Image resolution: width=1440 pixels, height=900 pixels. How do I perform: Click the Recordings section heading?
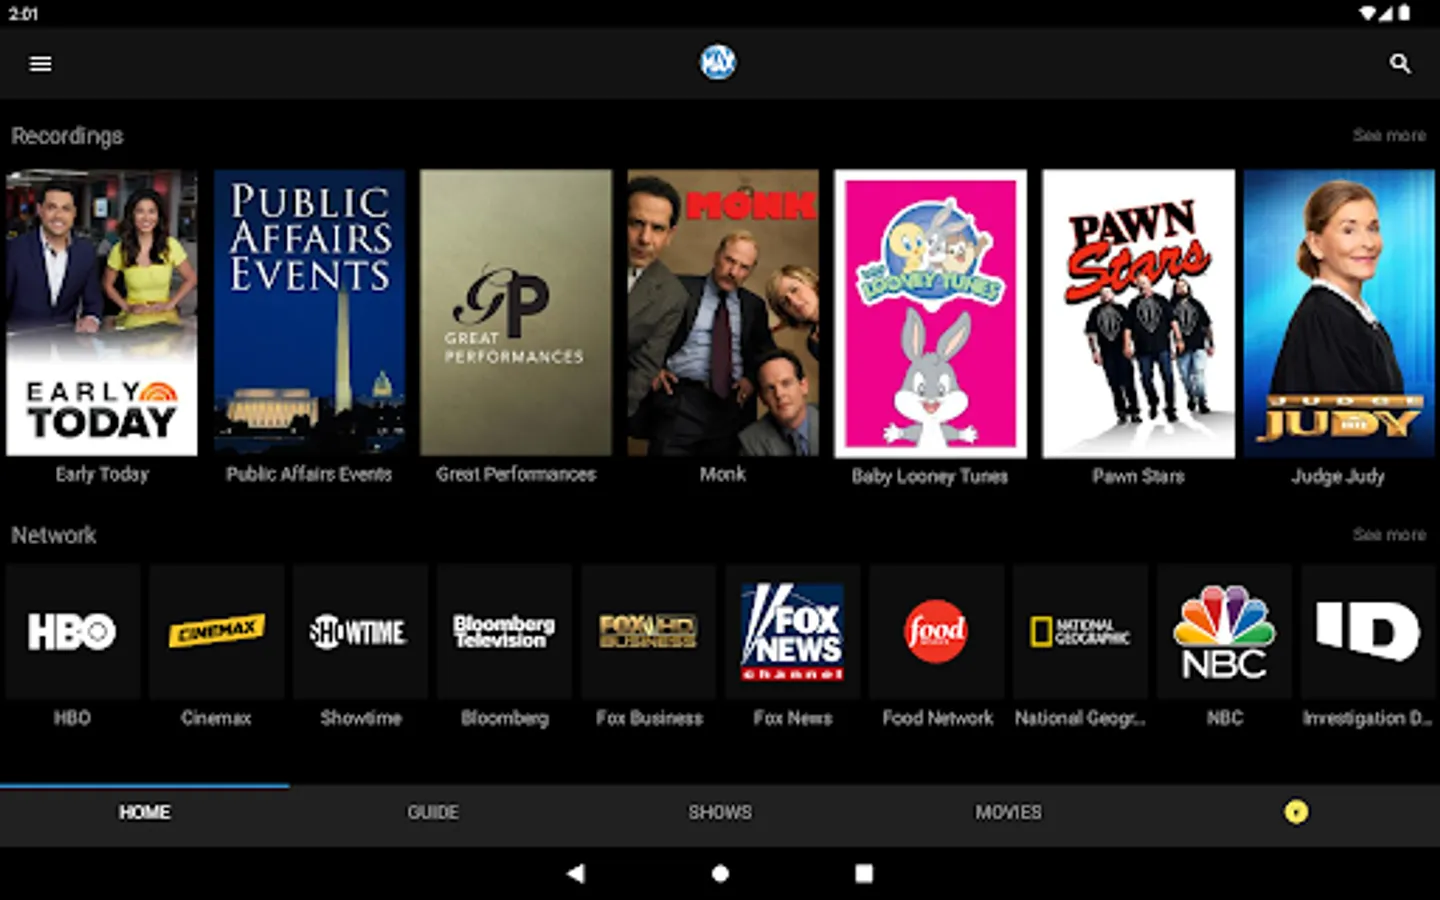pos(67,136)
